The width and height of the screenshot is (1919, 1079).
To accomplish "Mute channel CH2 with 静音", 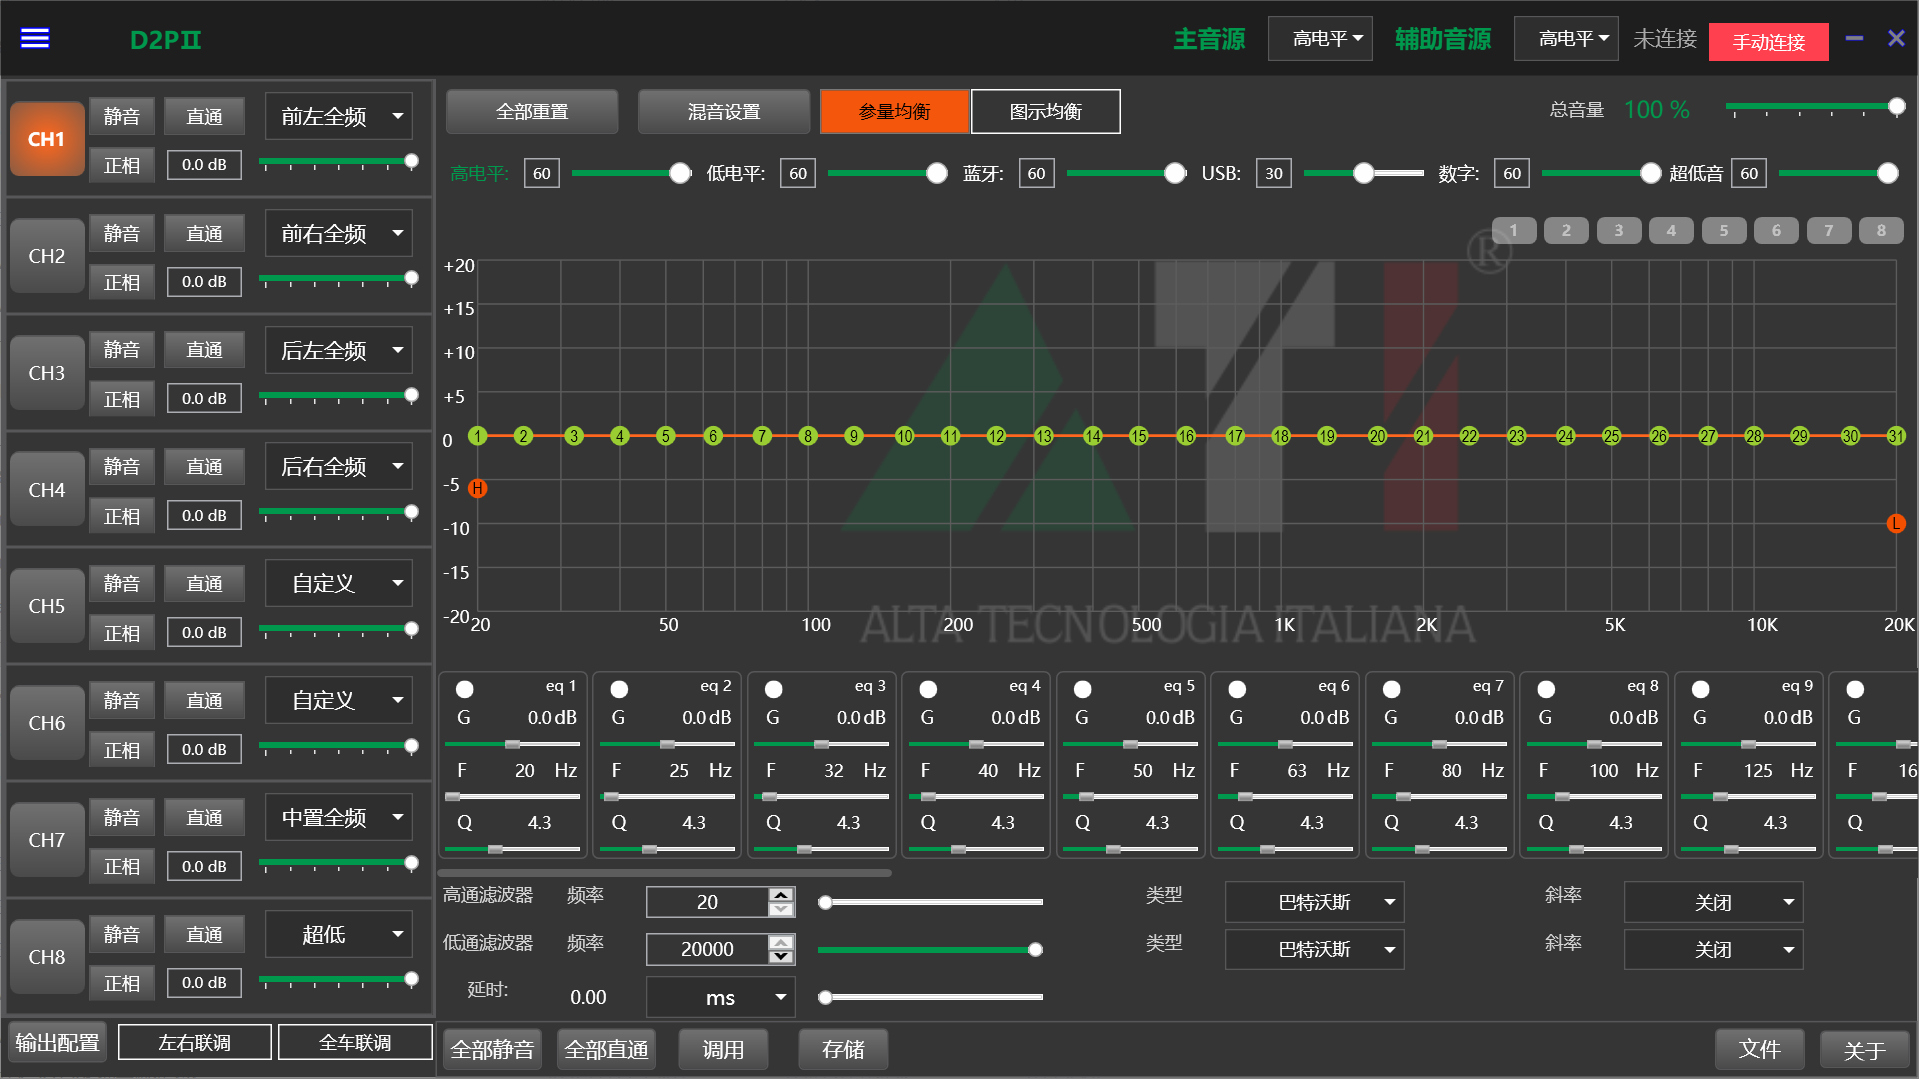I will tap(122, 233).
